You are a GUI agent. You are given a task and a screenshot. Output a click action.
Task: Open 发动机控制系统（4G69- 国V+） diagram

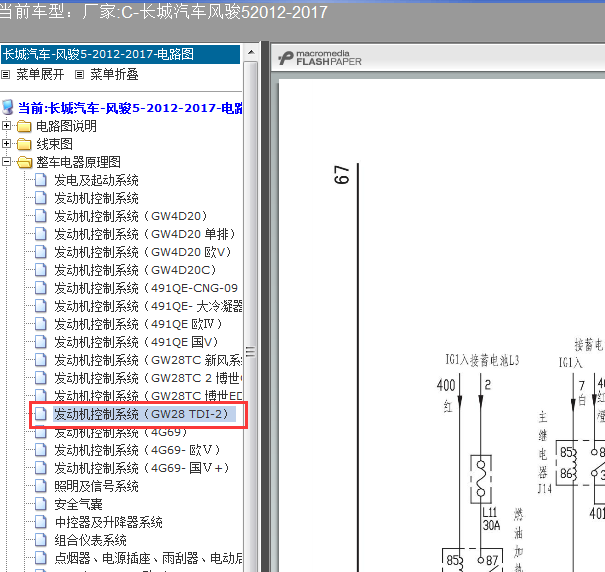pos(142,468)
